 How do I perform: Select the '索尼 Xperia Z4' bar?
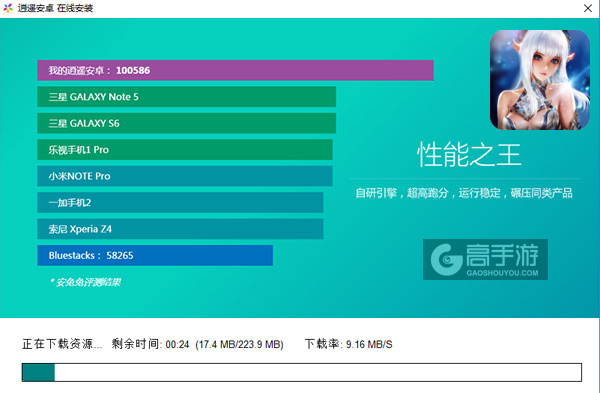(x=180, y=229)
